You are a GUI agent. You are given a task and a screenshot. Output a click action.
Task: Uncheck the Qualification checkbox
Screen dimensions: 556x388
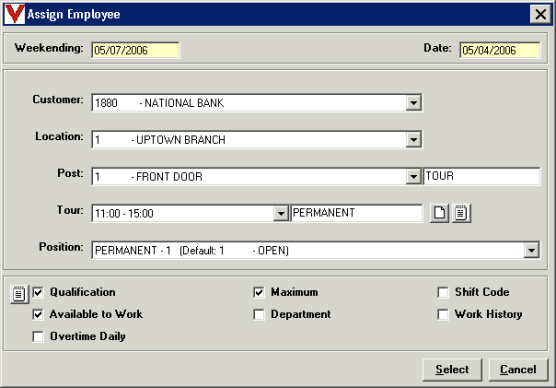coord(38,293)
